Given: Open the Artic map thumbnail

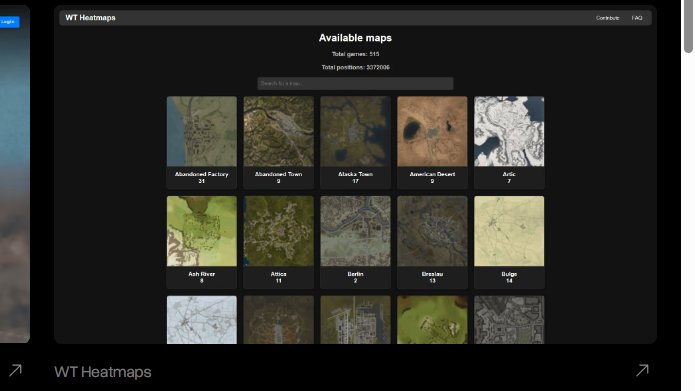Looking at the screenshot, I should [x=509, y=131].
